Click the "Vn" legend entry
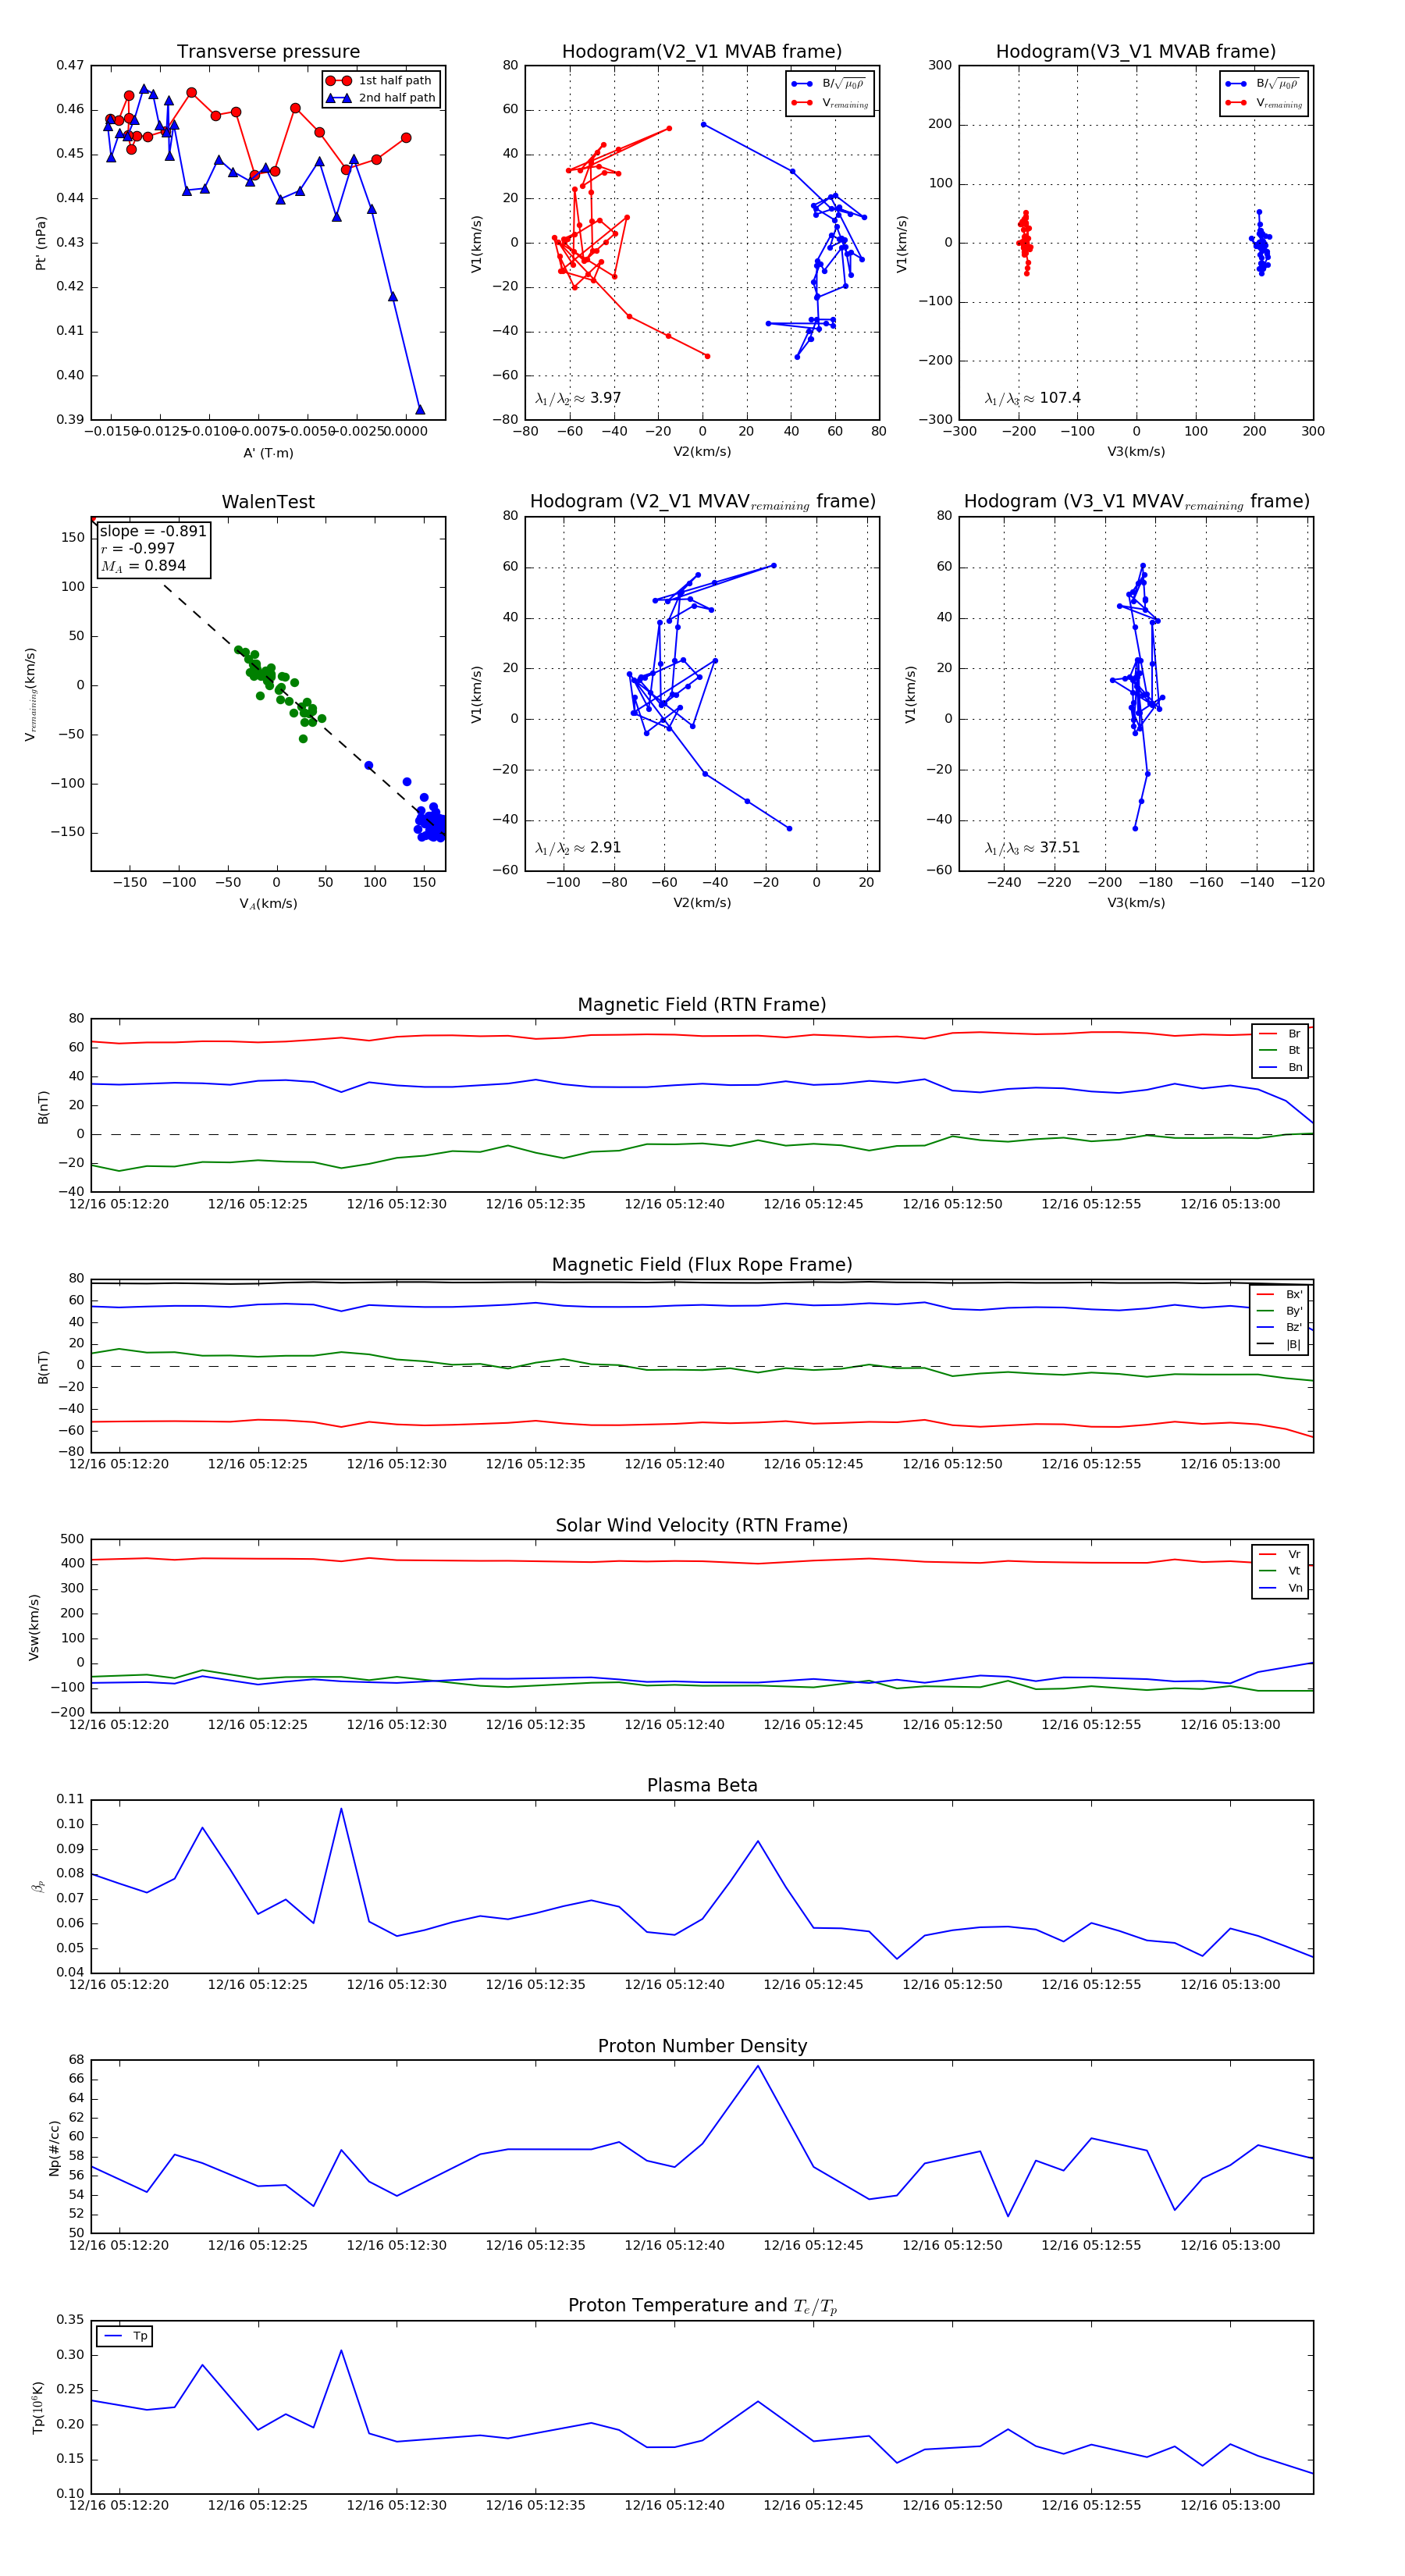Image resolution: width=1405 pixels, height=2576 pixels. 1281,1588
